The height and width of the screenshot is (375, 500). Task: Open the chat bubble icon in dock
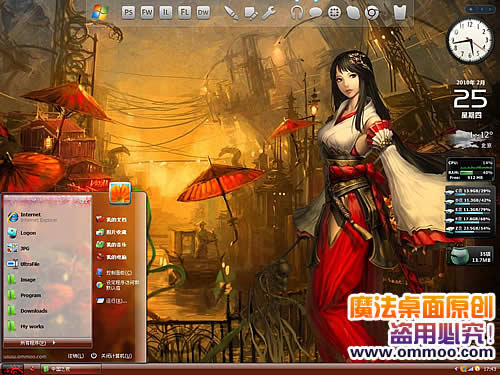[315, 13]
